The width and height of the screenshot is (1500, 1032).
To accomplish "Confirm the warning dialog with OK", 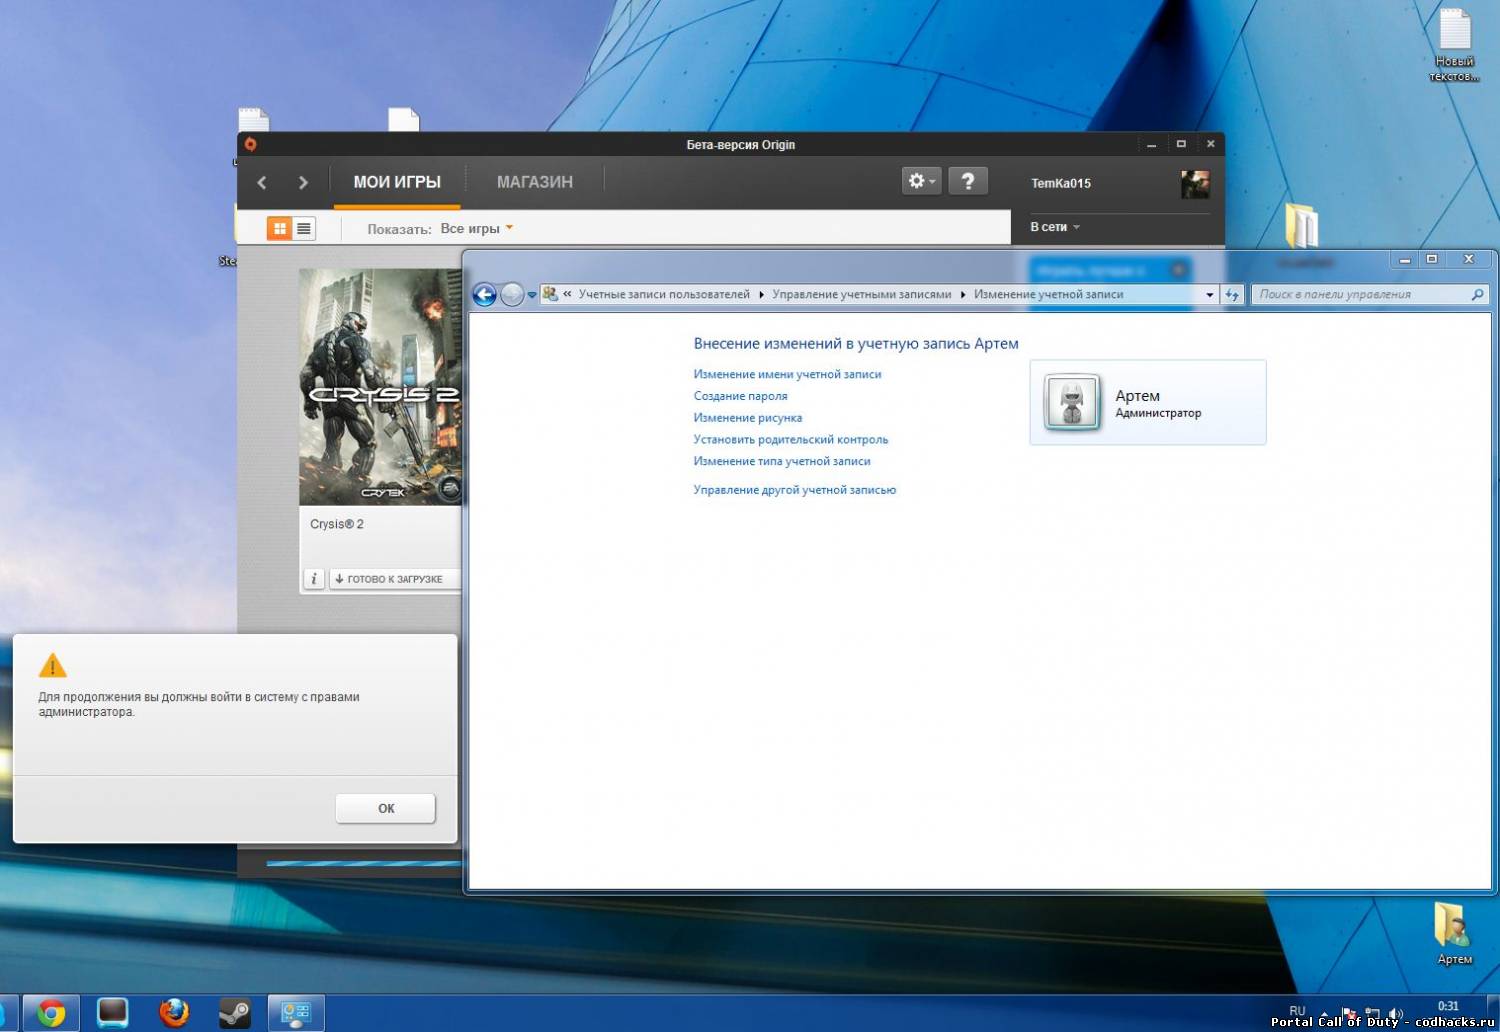I will (386, 808).
